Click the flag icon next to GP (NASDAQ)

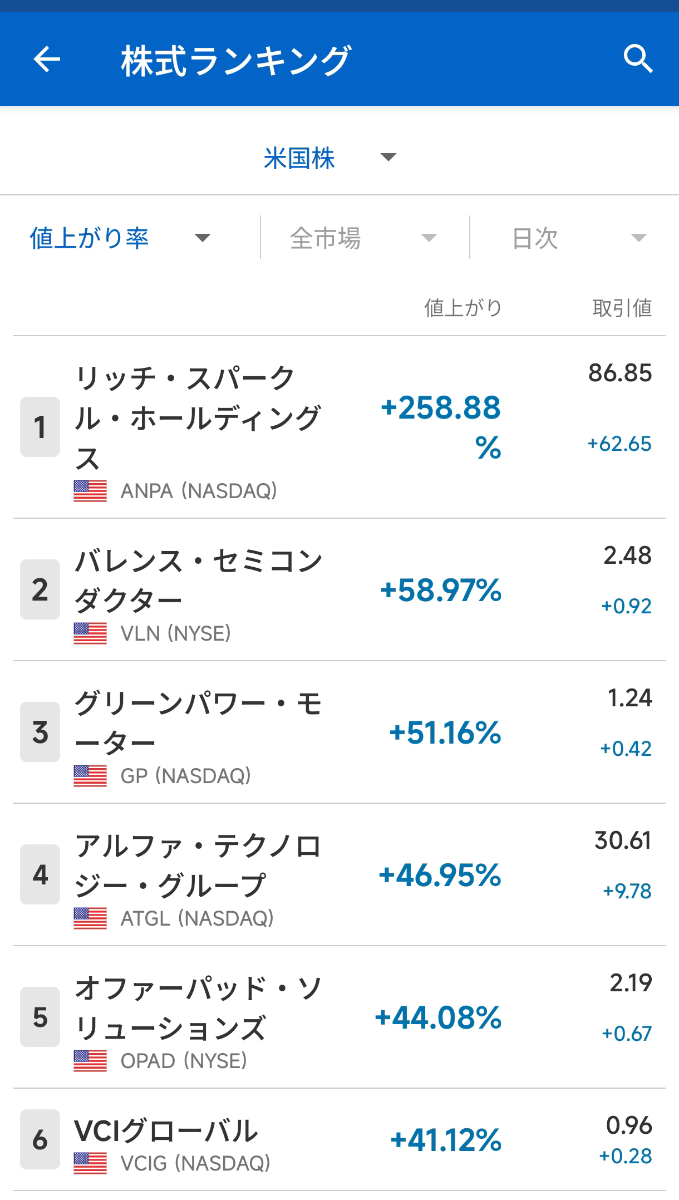coord(90,776)
